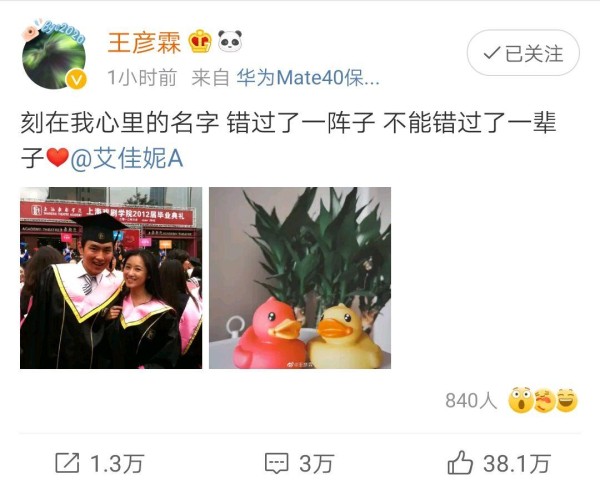This screenshot has width=600, height=490.
Task: Open the 华为Mate40 source link
Action: tap(308, 78)
